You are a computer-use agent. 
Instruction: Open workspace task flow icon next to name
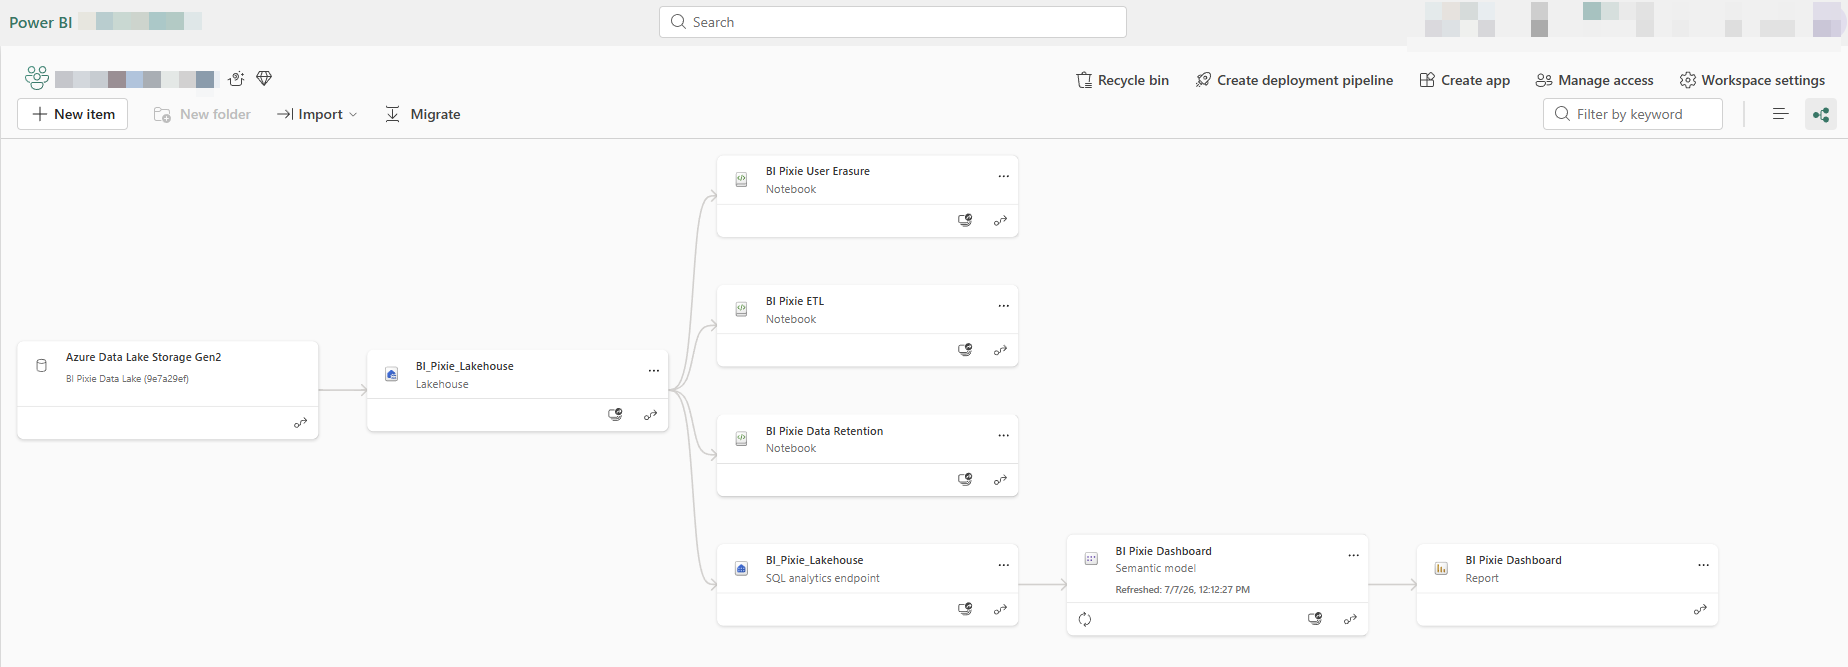(236, 79)
